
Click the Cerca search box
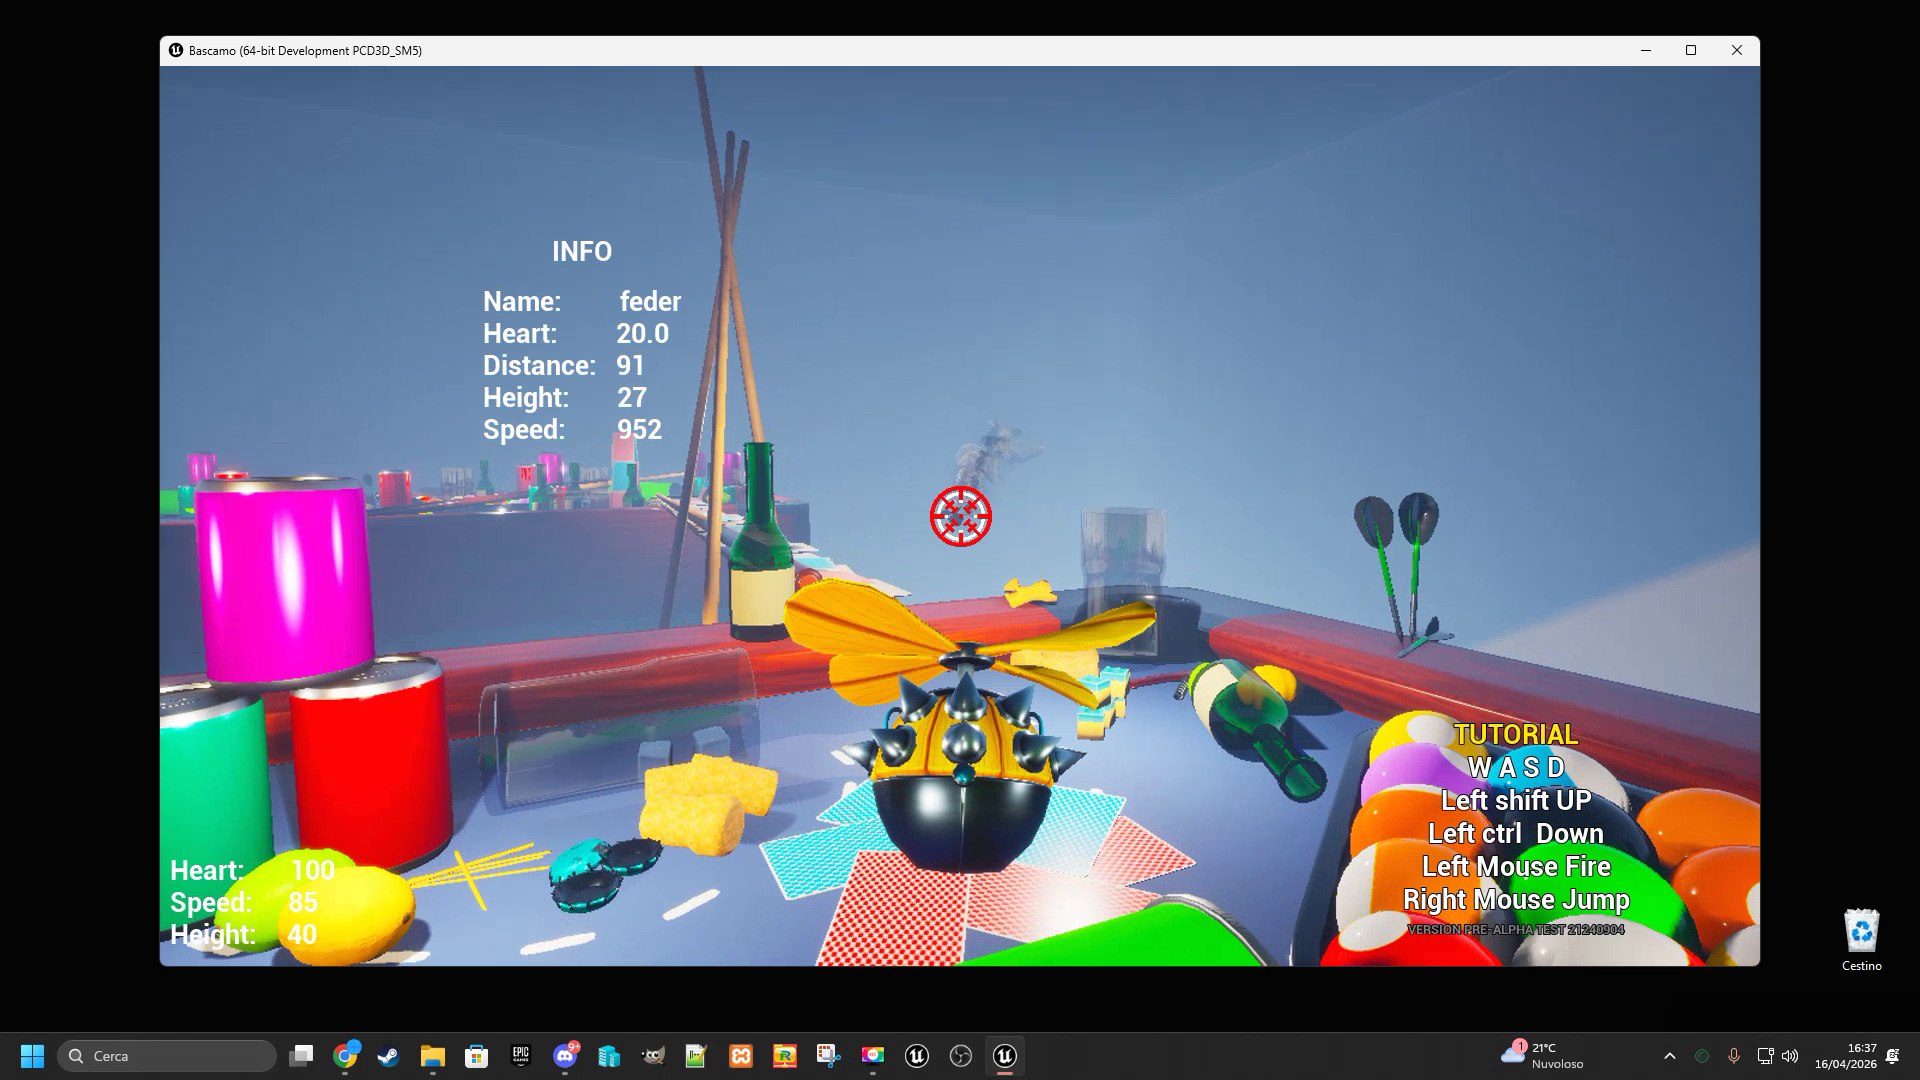point(167,1056)
